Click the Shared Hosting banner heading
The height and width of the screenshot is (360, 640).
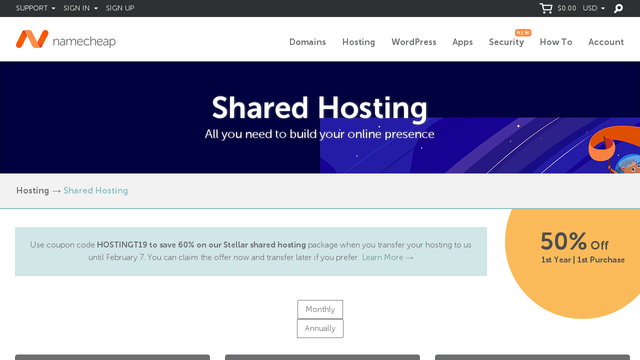pyautogui.click(x=319, y=107)
